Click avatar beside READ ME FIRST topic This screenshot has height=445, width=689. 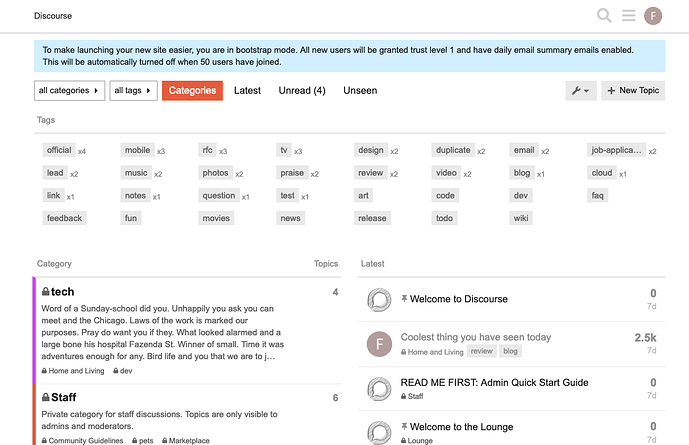click(379, 389)
